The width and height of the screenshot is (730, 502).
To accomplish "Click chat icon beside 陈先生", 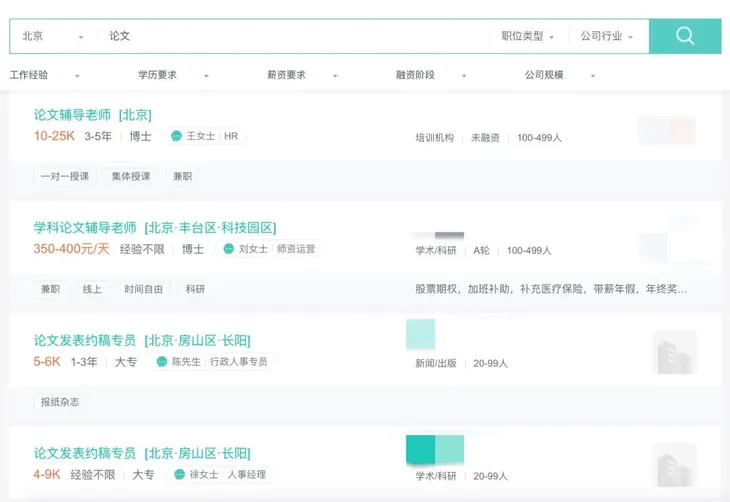I will click(162, 362).
